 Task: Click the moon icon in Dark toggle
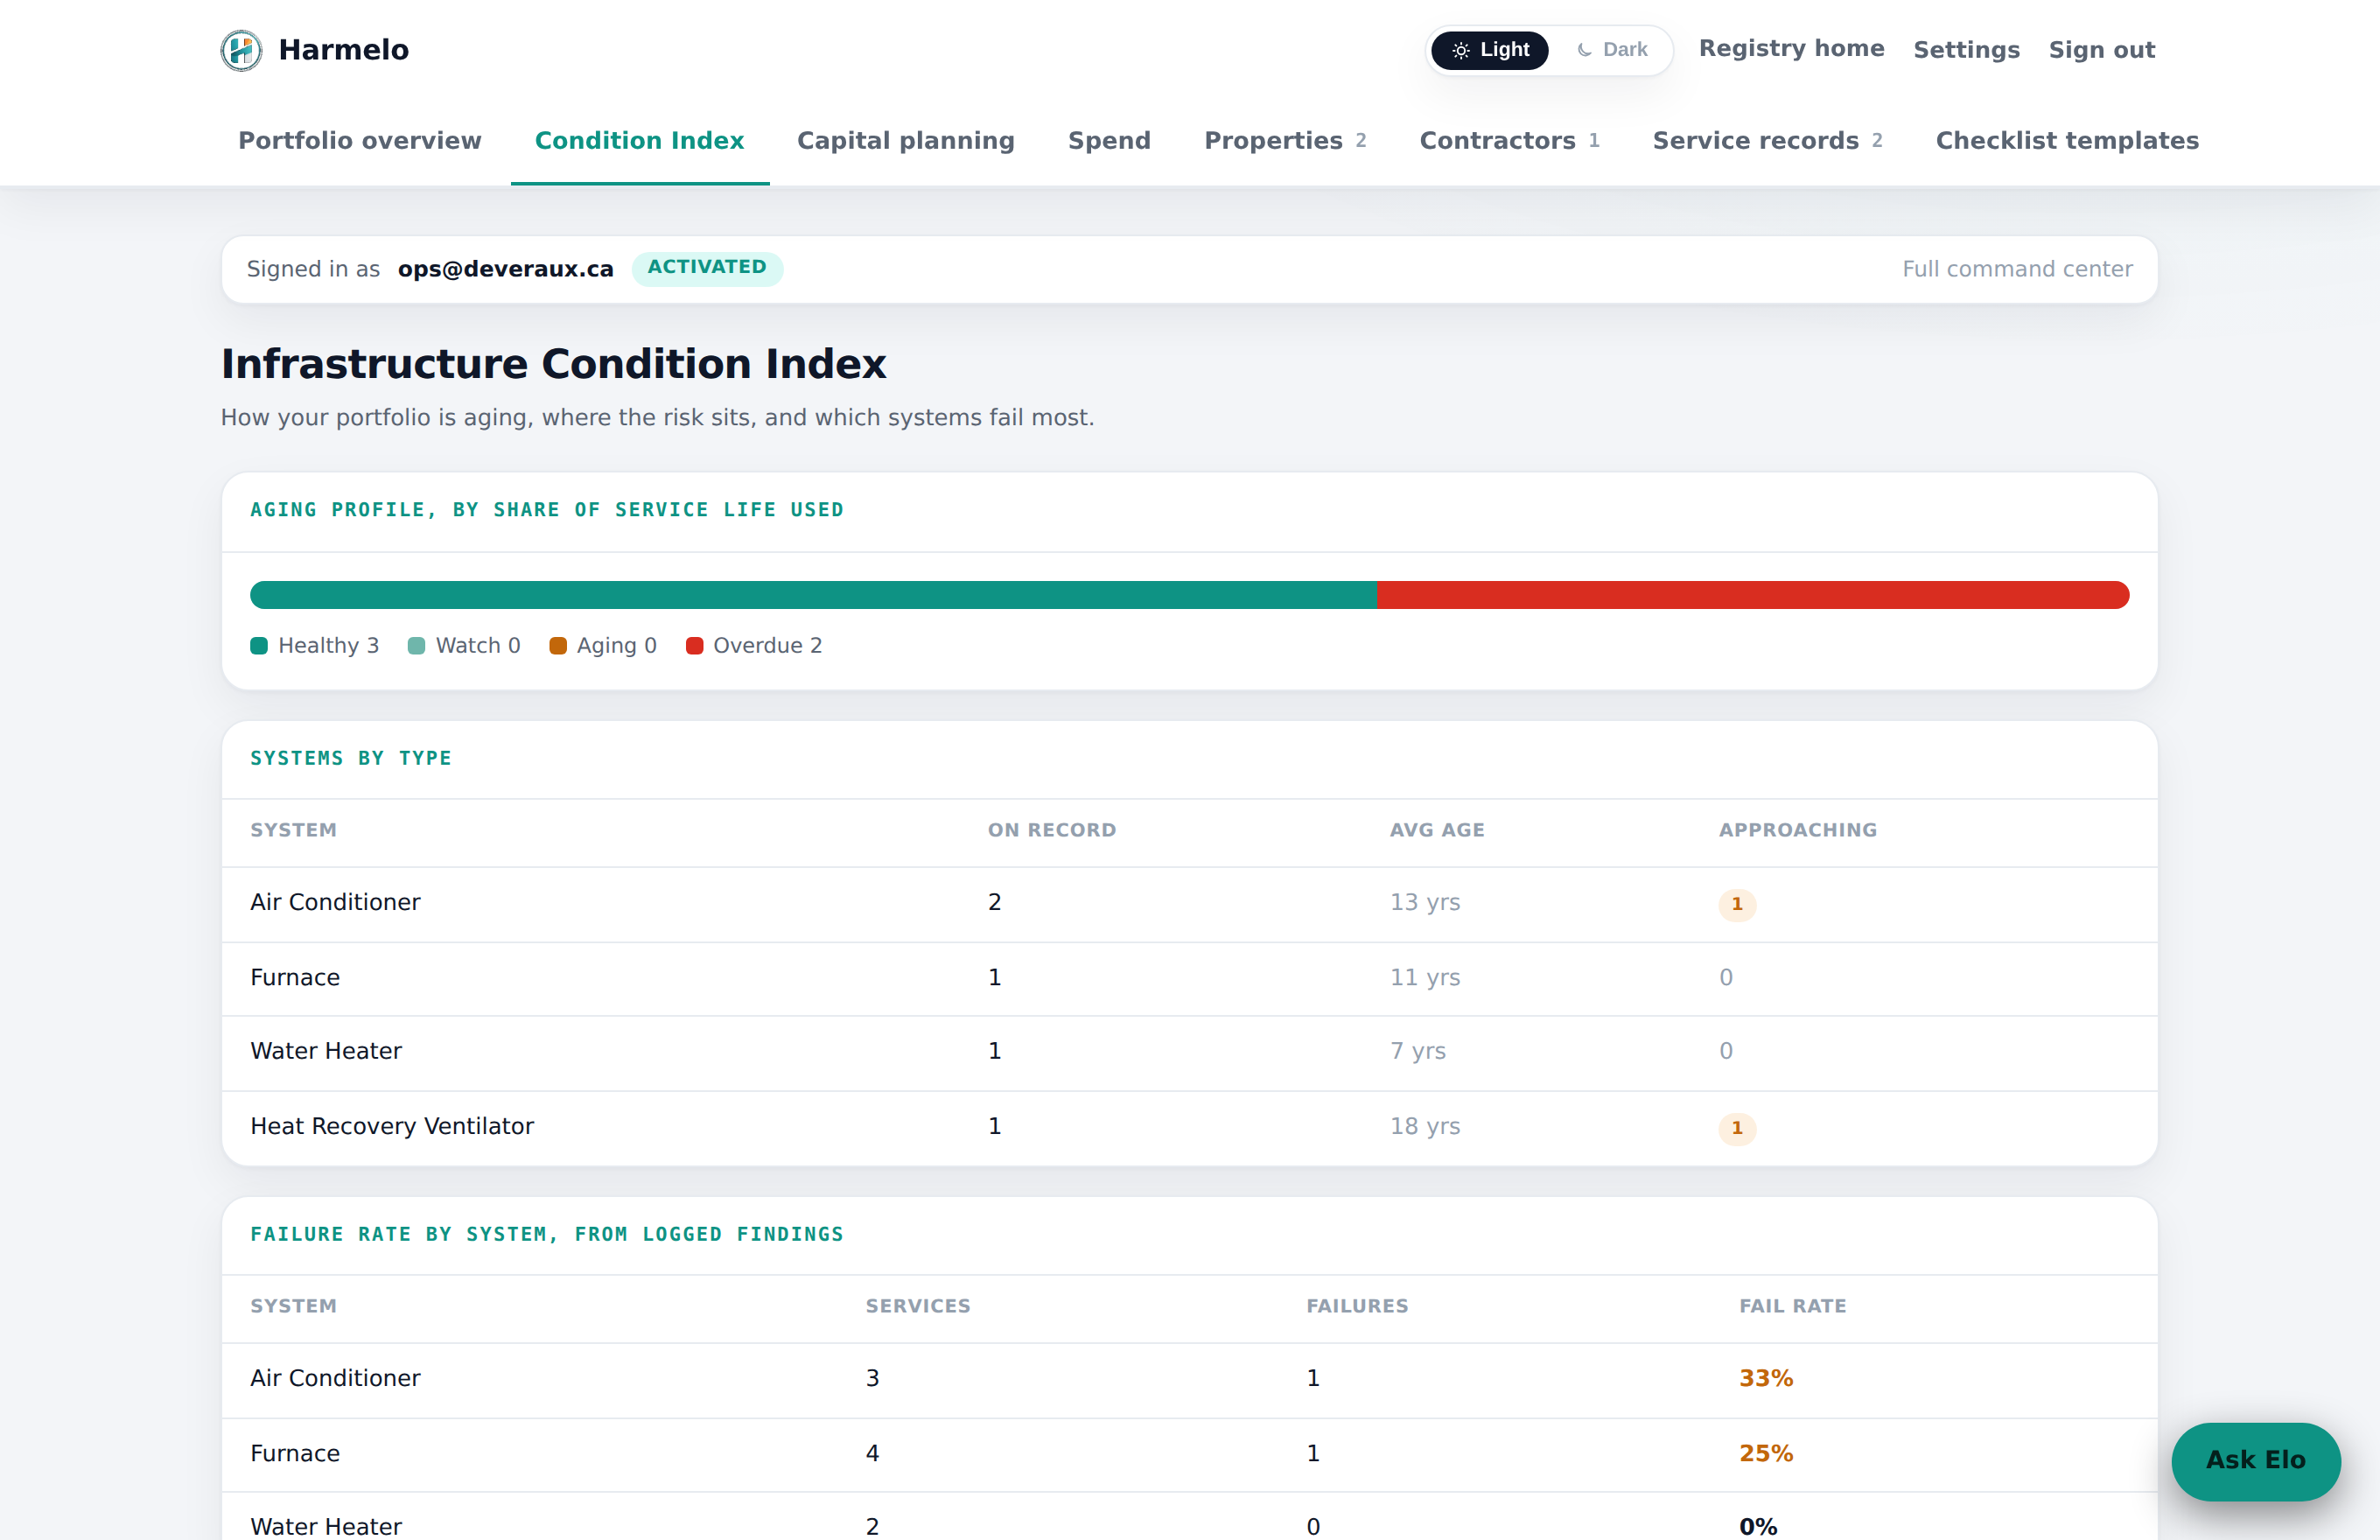[1585, 50]
